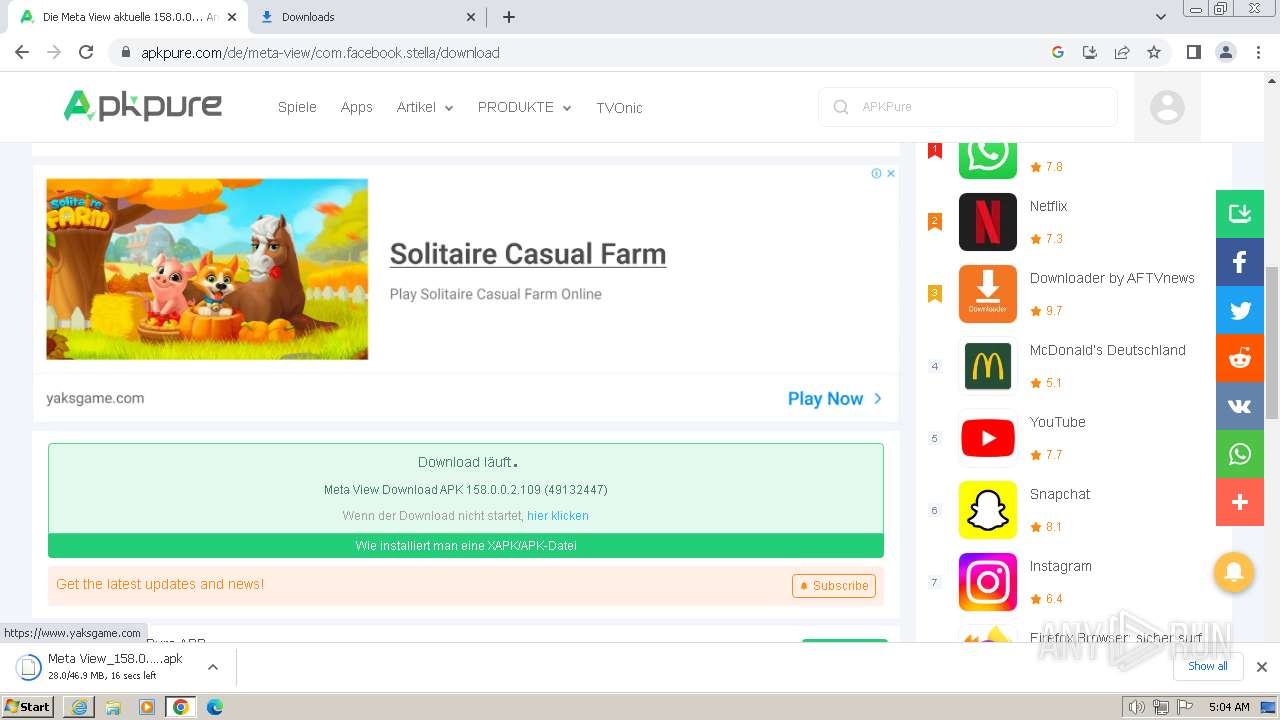
Task: Close the Solitaire ad with X
Action: (891, 173)
